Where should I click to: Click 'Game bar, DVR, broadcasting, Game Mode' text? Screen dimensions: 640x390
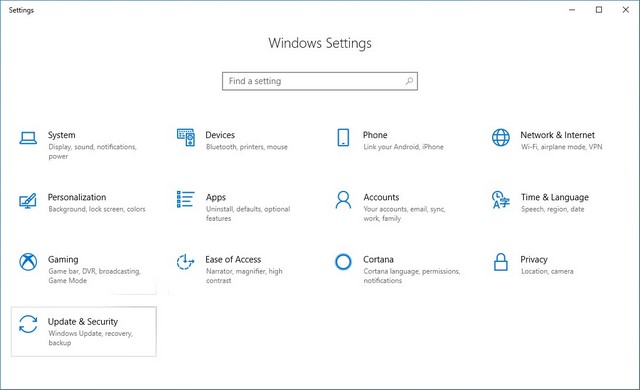[94, 276]
